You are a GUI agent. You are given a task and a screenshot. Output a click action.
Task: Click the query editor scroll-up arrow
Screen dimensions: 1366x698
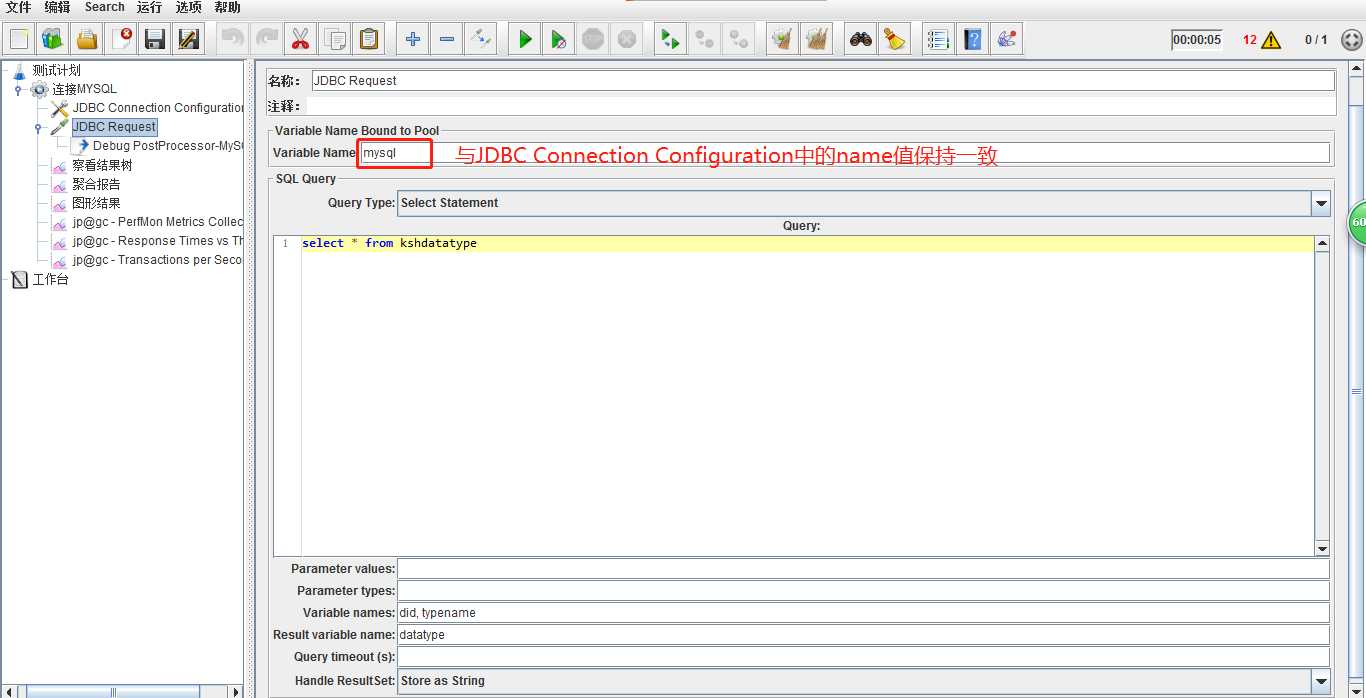click(x=1322, y=243)
